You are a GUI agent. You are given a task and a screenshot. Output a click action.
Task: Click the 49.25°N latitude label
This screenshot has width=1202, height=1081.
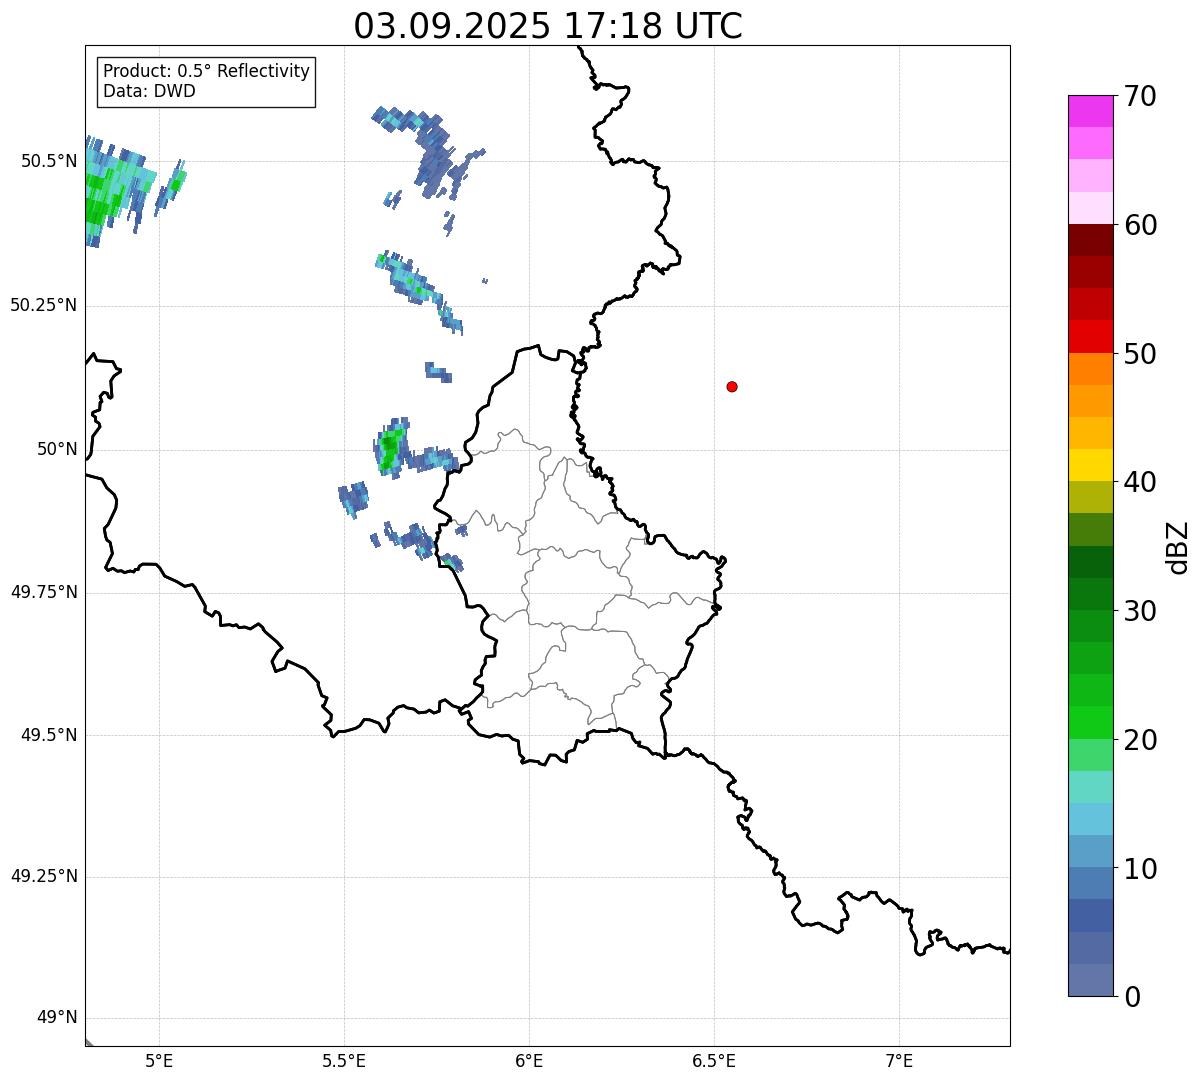[x=43, y=877]
